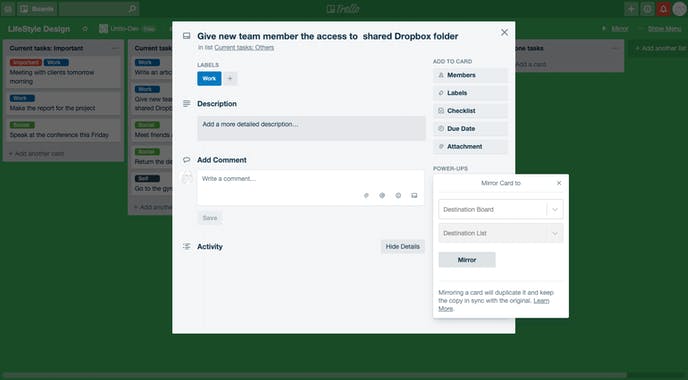Image resolution: width=688 pixels, height=380 pixels.
Task: Open the Destination Board dropdown
Action: (501, 209)
